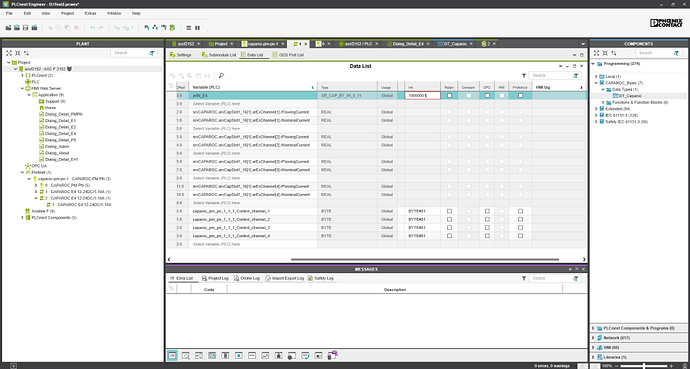
Task: Show the Import Export Log
Action: (284, 278)
